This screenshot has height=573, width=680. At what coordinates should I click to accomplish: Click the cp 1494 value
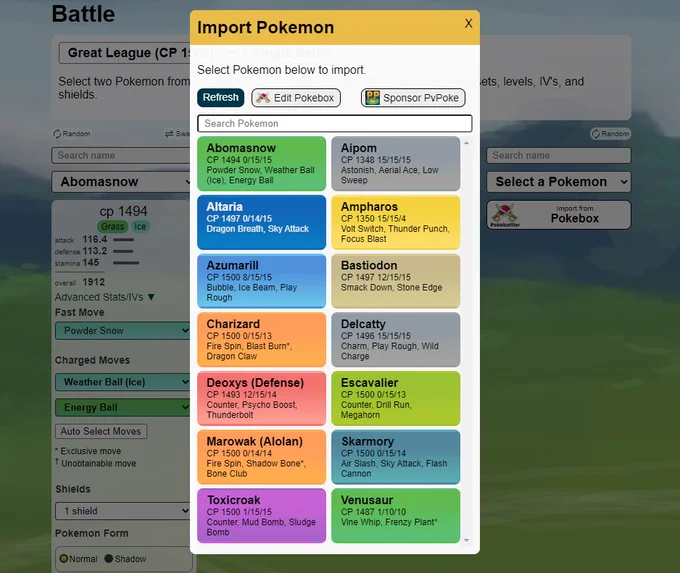[124, 211]
